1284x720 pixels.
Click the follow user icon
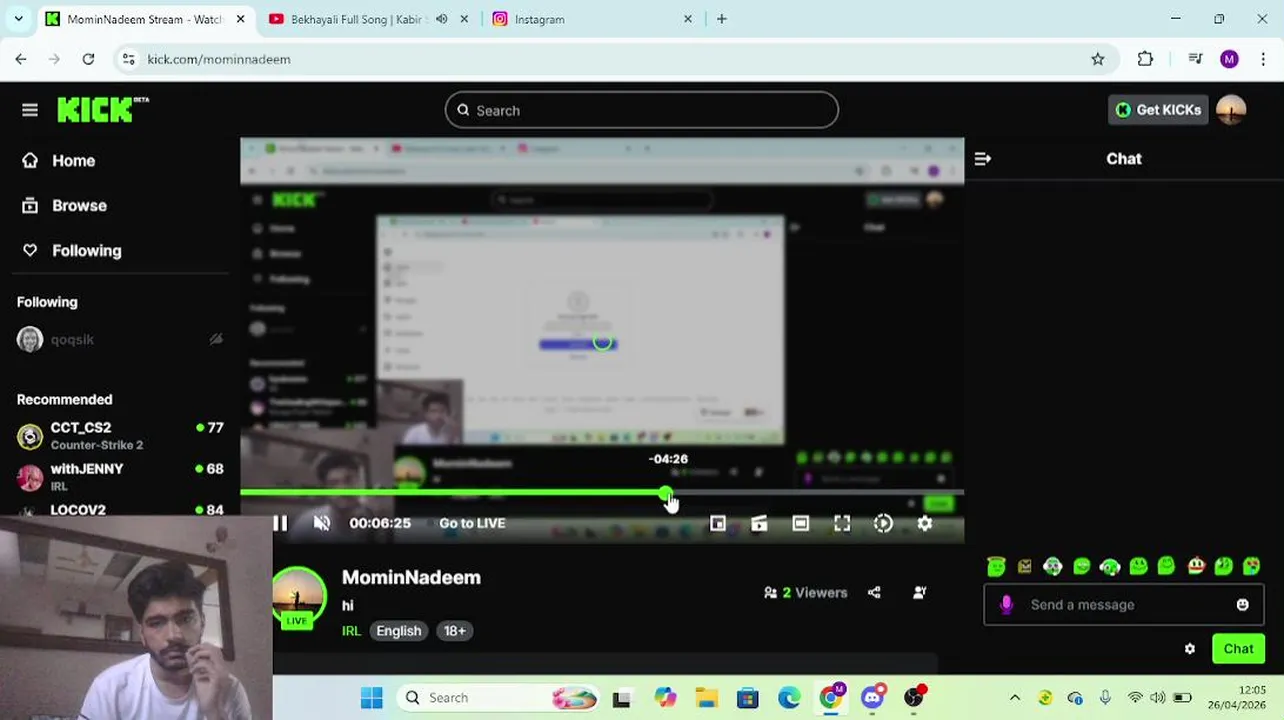tap(920, 593)
